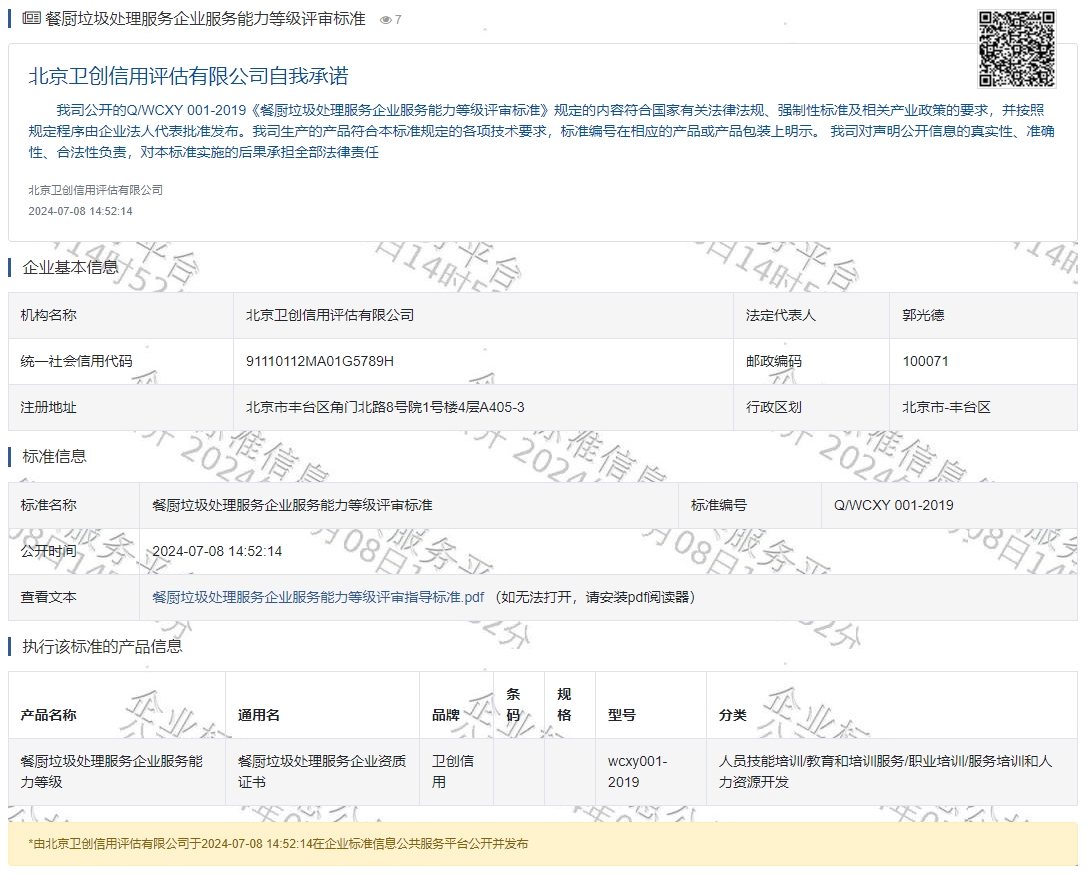This screenshot has width=1087, height=874.
Task: Click the section heading 企业基本信息
Action: coord(70,267)
